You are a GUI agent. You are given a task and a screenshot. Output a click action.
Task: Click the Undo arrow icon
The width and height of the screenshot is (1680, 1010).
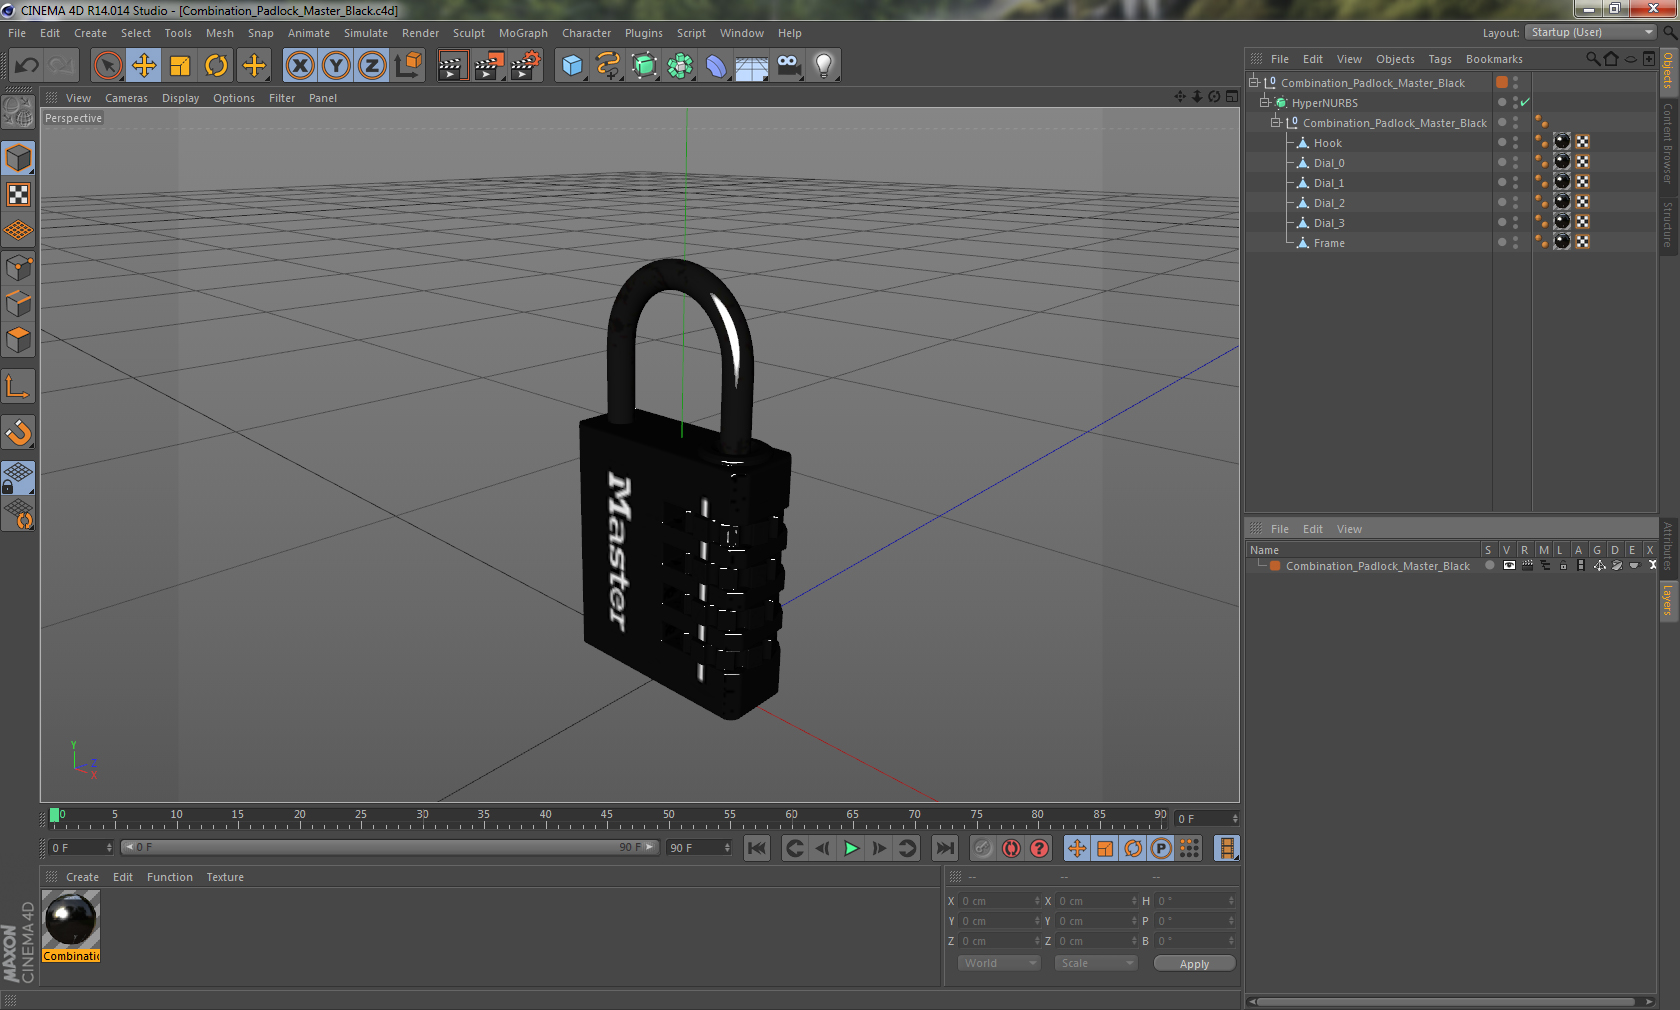[x=27, y=66]
